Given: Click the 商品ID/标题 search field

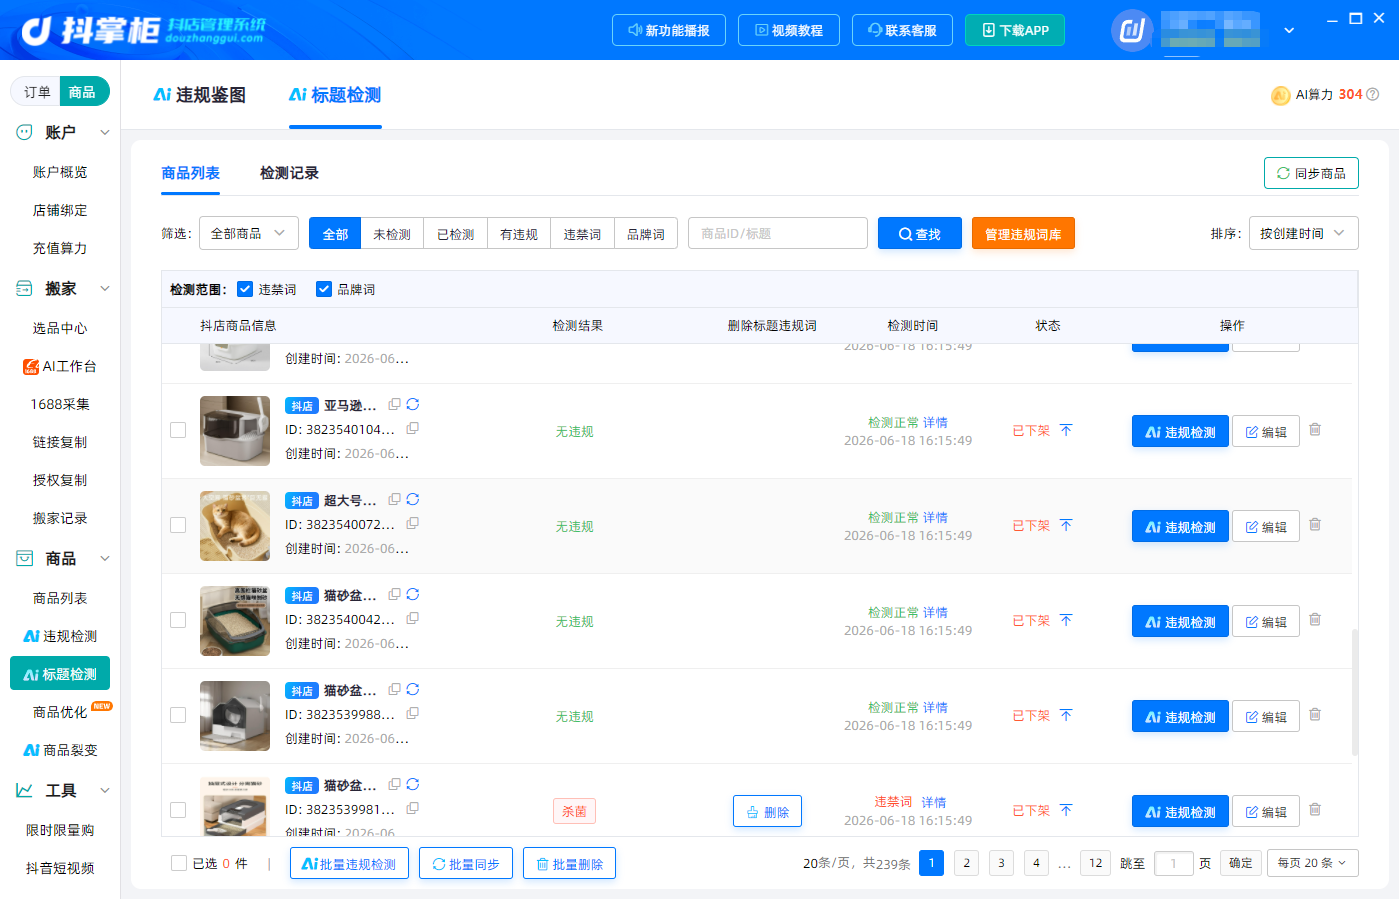Looking at the screenshot, I should click(778, 233).
